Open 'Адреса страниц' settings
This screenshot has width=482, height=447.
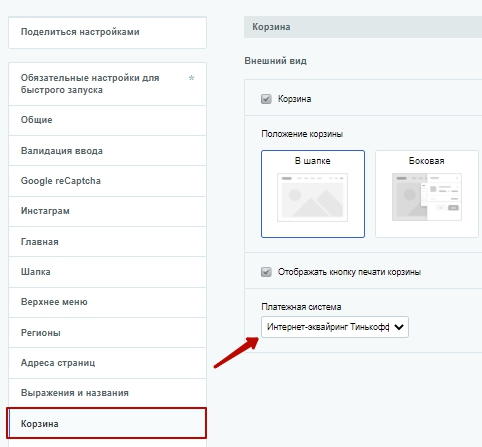point(107,363)
